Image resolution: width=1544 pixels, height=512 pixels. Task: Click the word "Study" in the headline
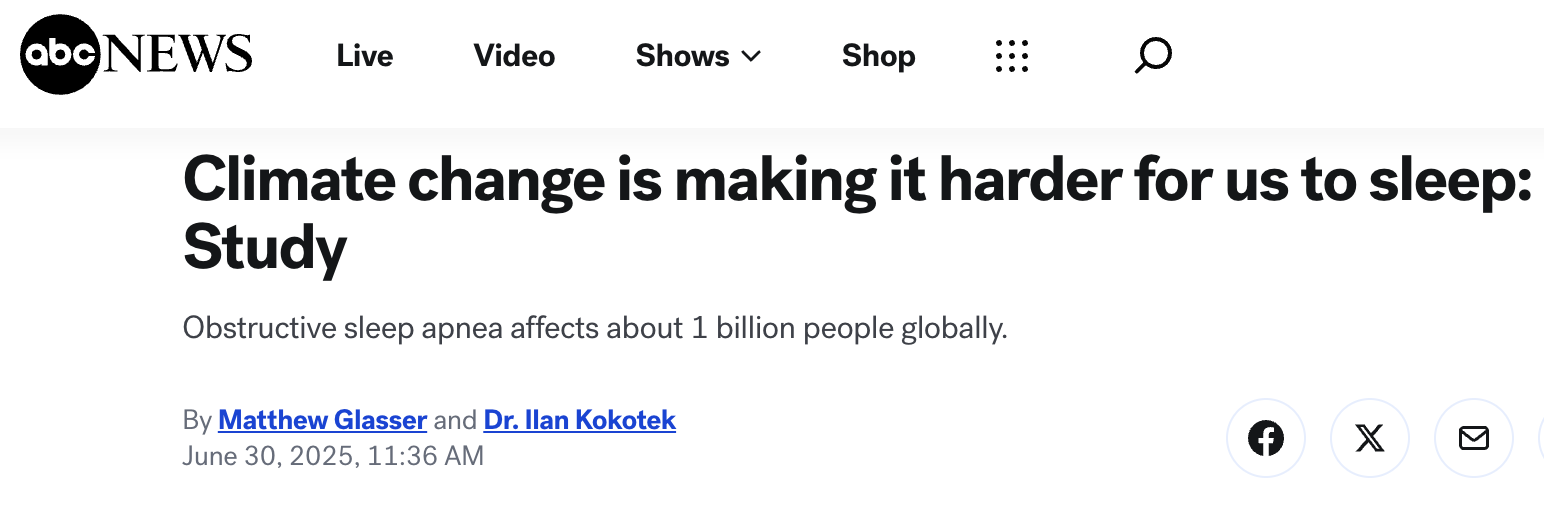(x=265, y=247)
